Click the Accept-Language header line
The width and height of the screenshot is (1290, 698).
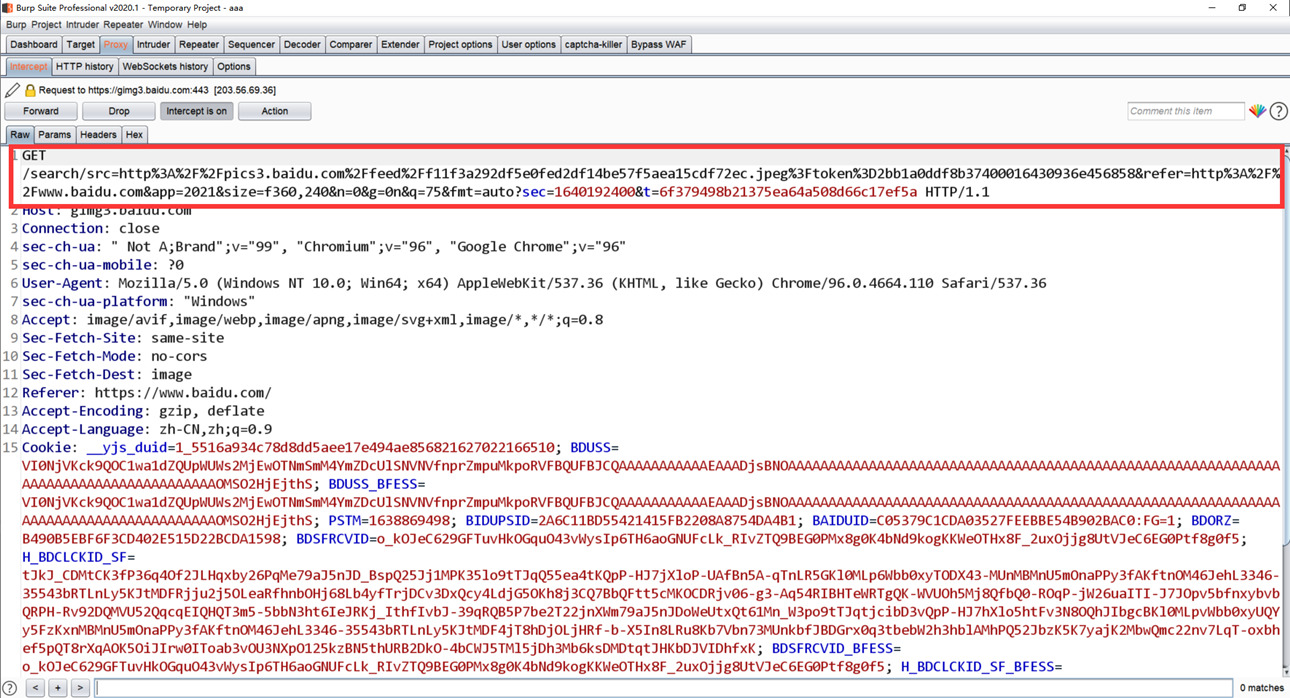pos(147,429)
